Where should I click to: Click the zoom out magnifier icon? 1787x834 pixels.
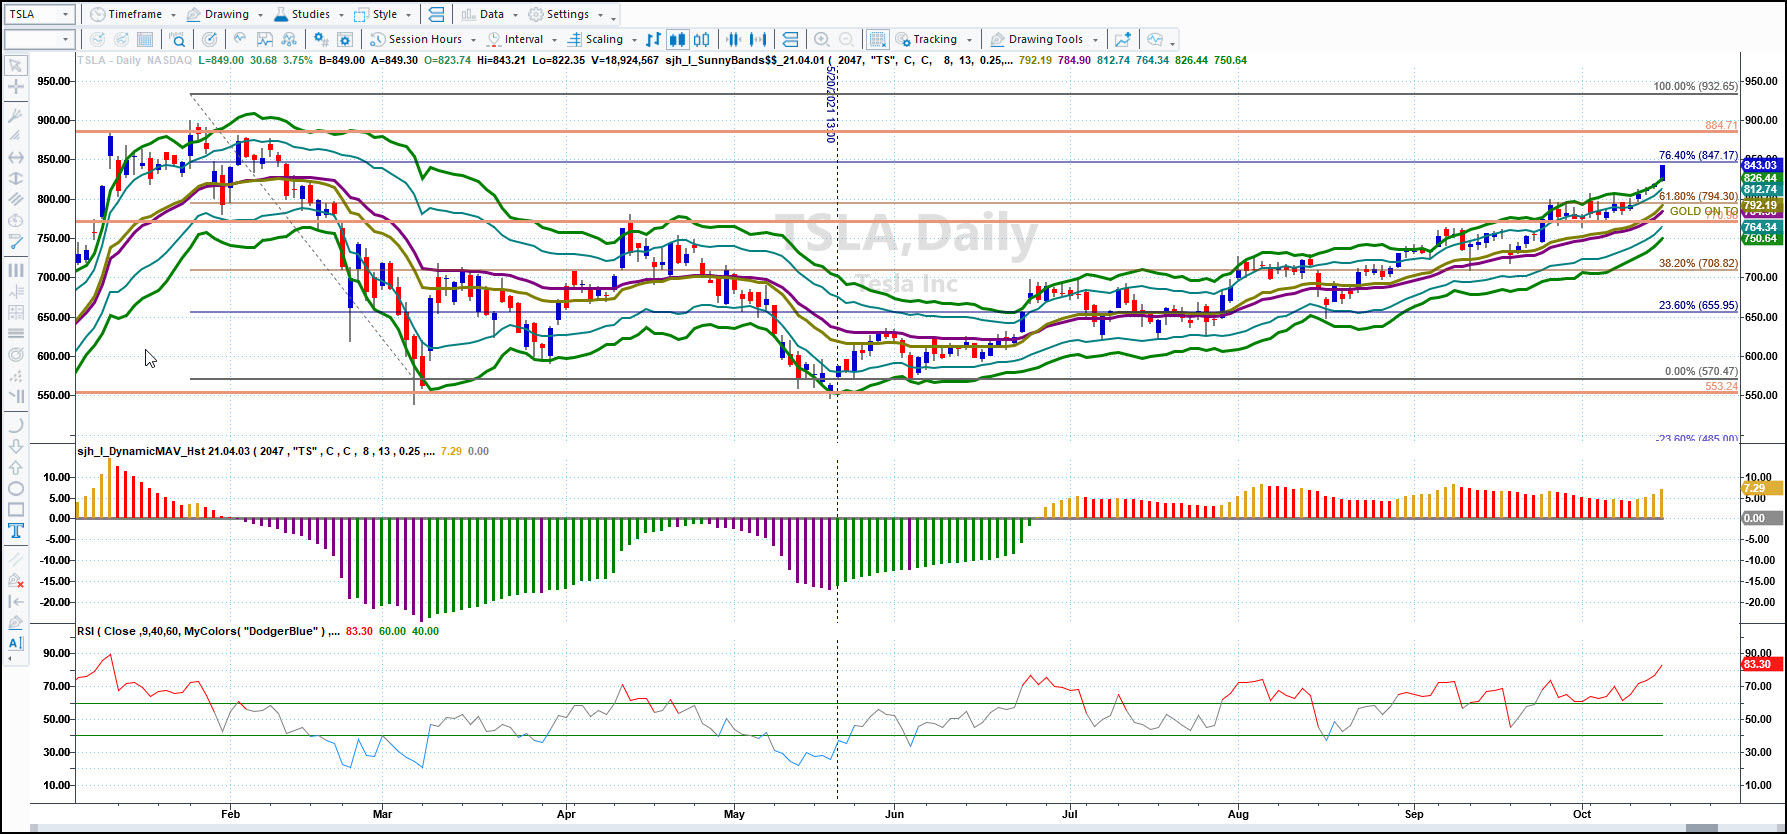(847, 40)
